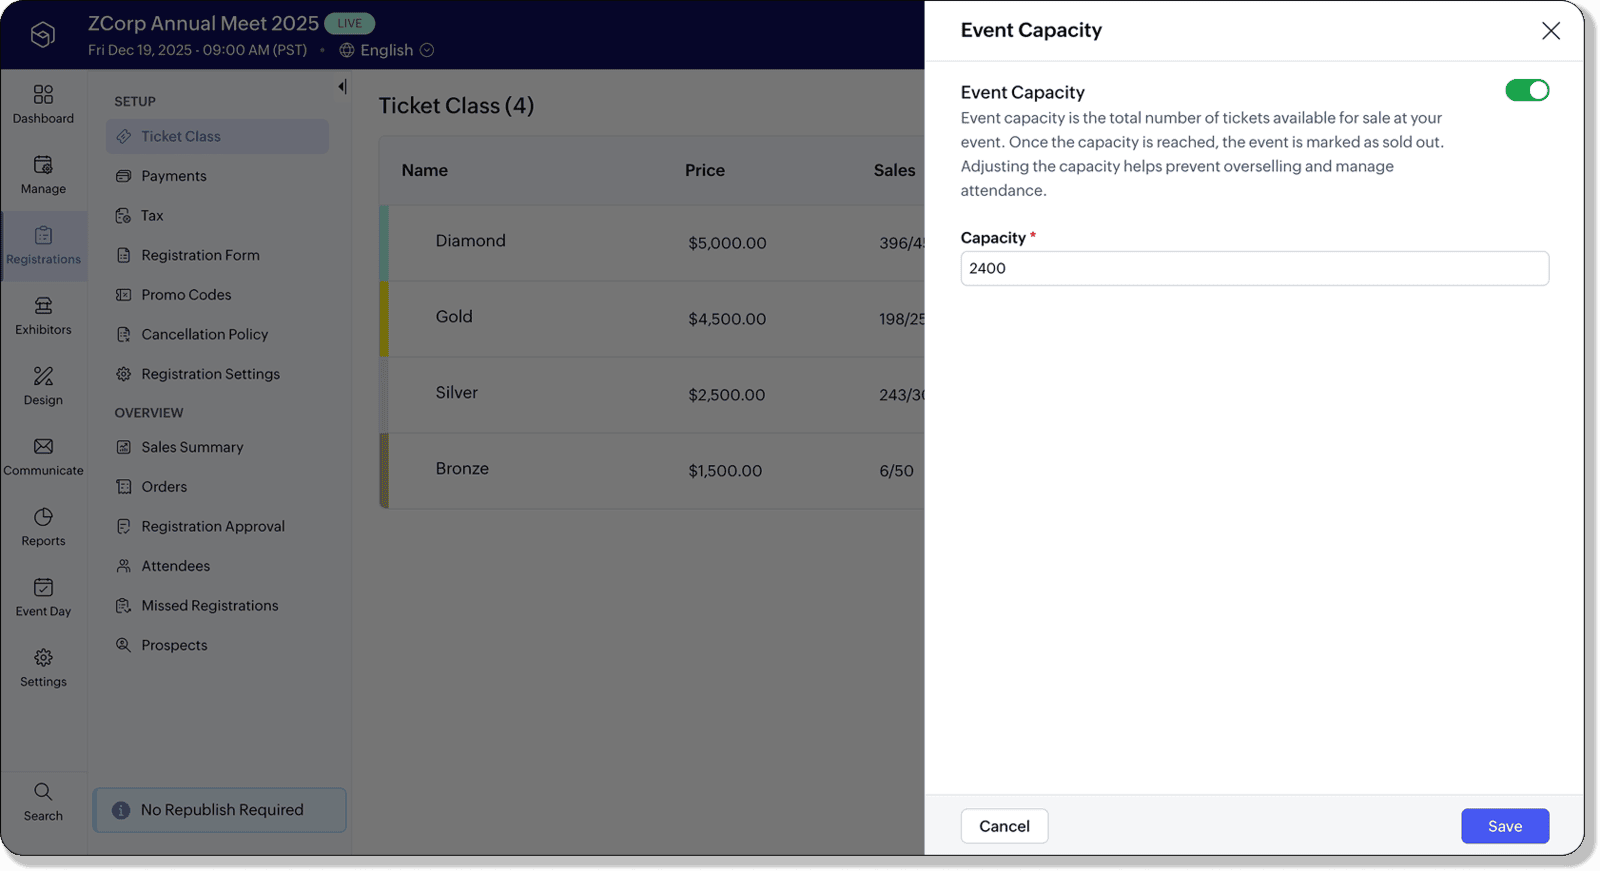Click the ZCorp logo icon at top left

tap(42, 35)
